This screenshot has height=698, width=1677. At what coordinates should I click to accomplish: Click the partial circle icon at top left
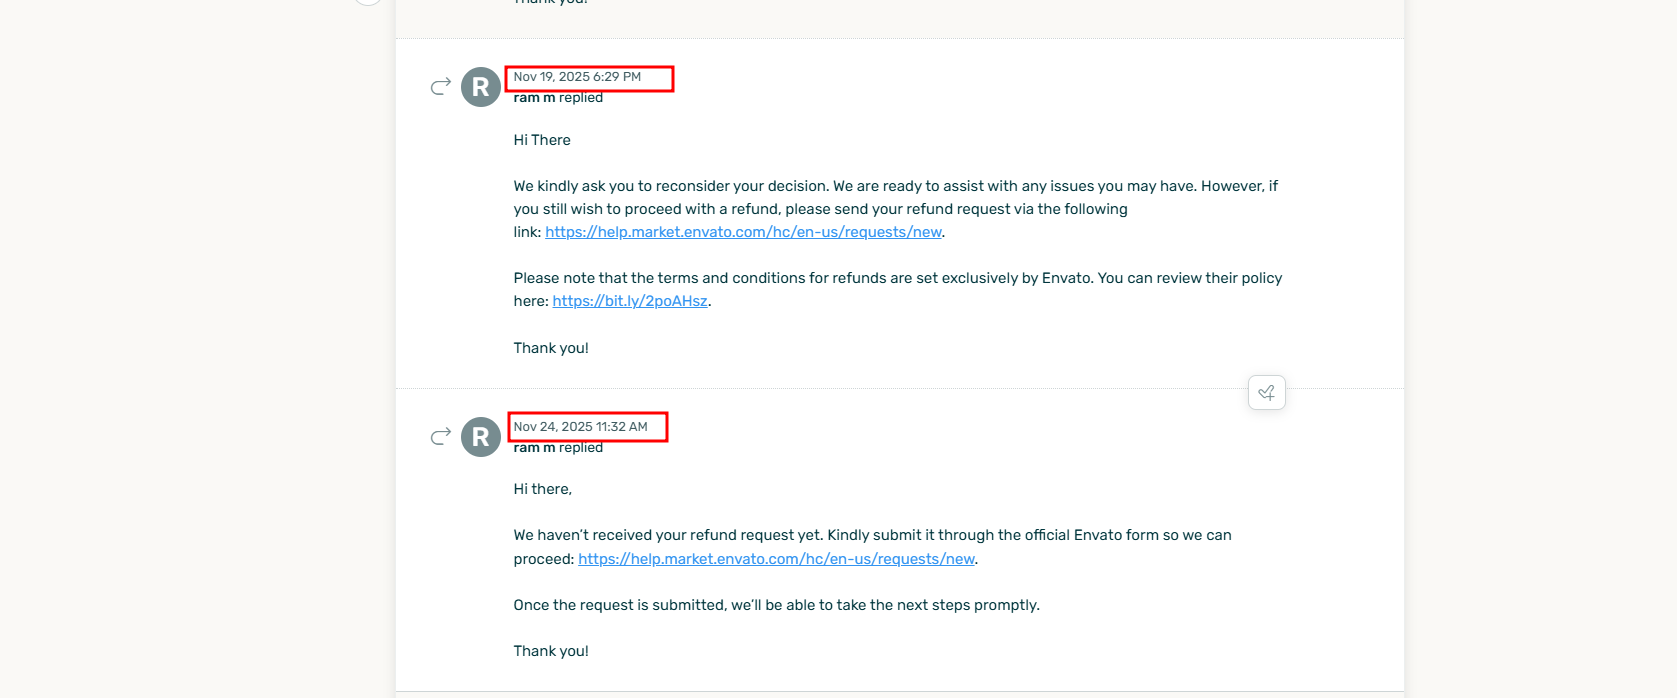[368, 2]
